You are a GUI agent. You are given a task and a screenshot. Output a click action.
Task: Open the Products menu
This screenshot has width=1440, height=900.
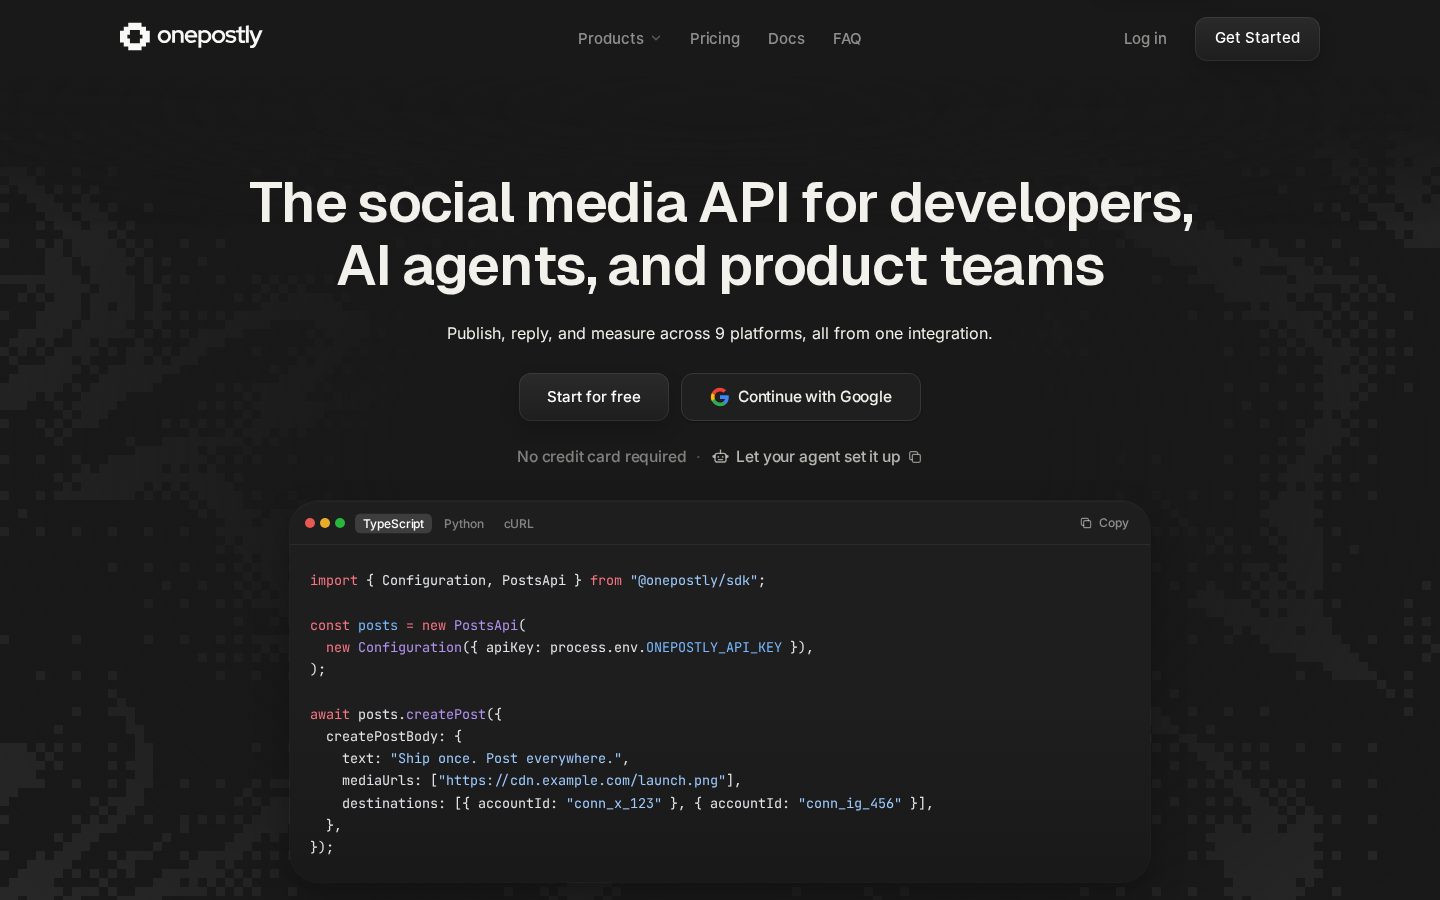point(619,38)
